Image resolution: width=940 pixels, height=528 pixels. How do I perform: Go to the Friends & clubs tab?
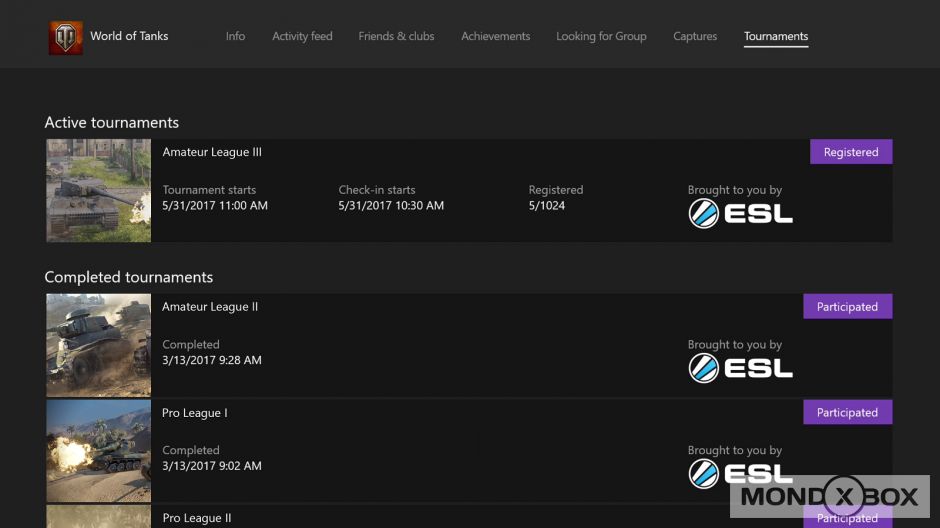[396, 36]
